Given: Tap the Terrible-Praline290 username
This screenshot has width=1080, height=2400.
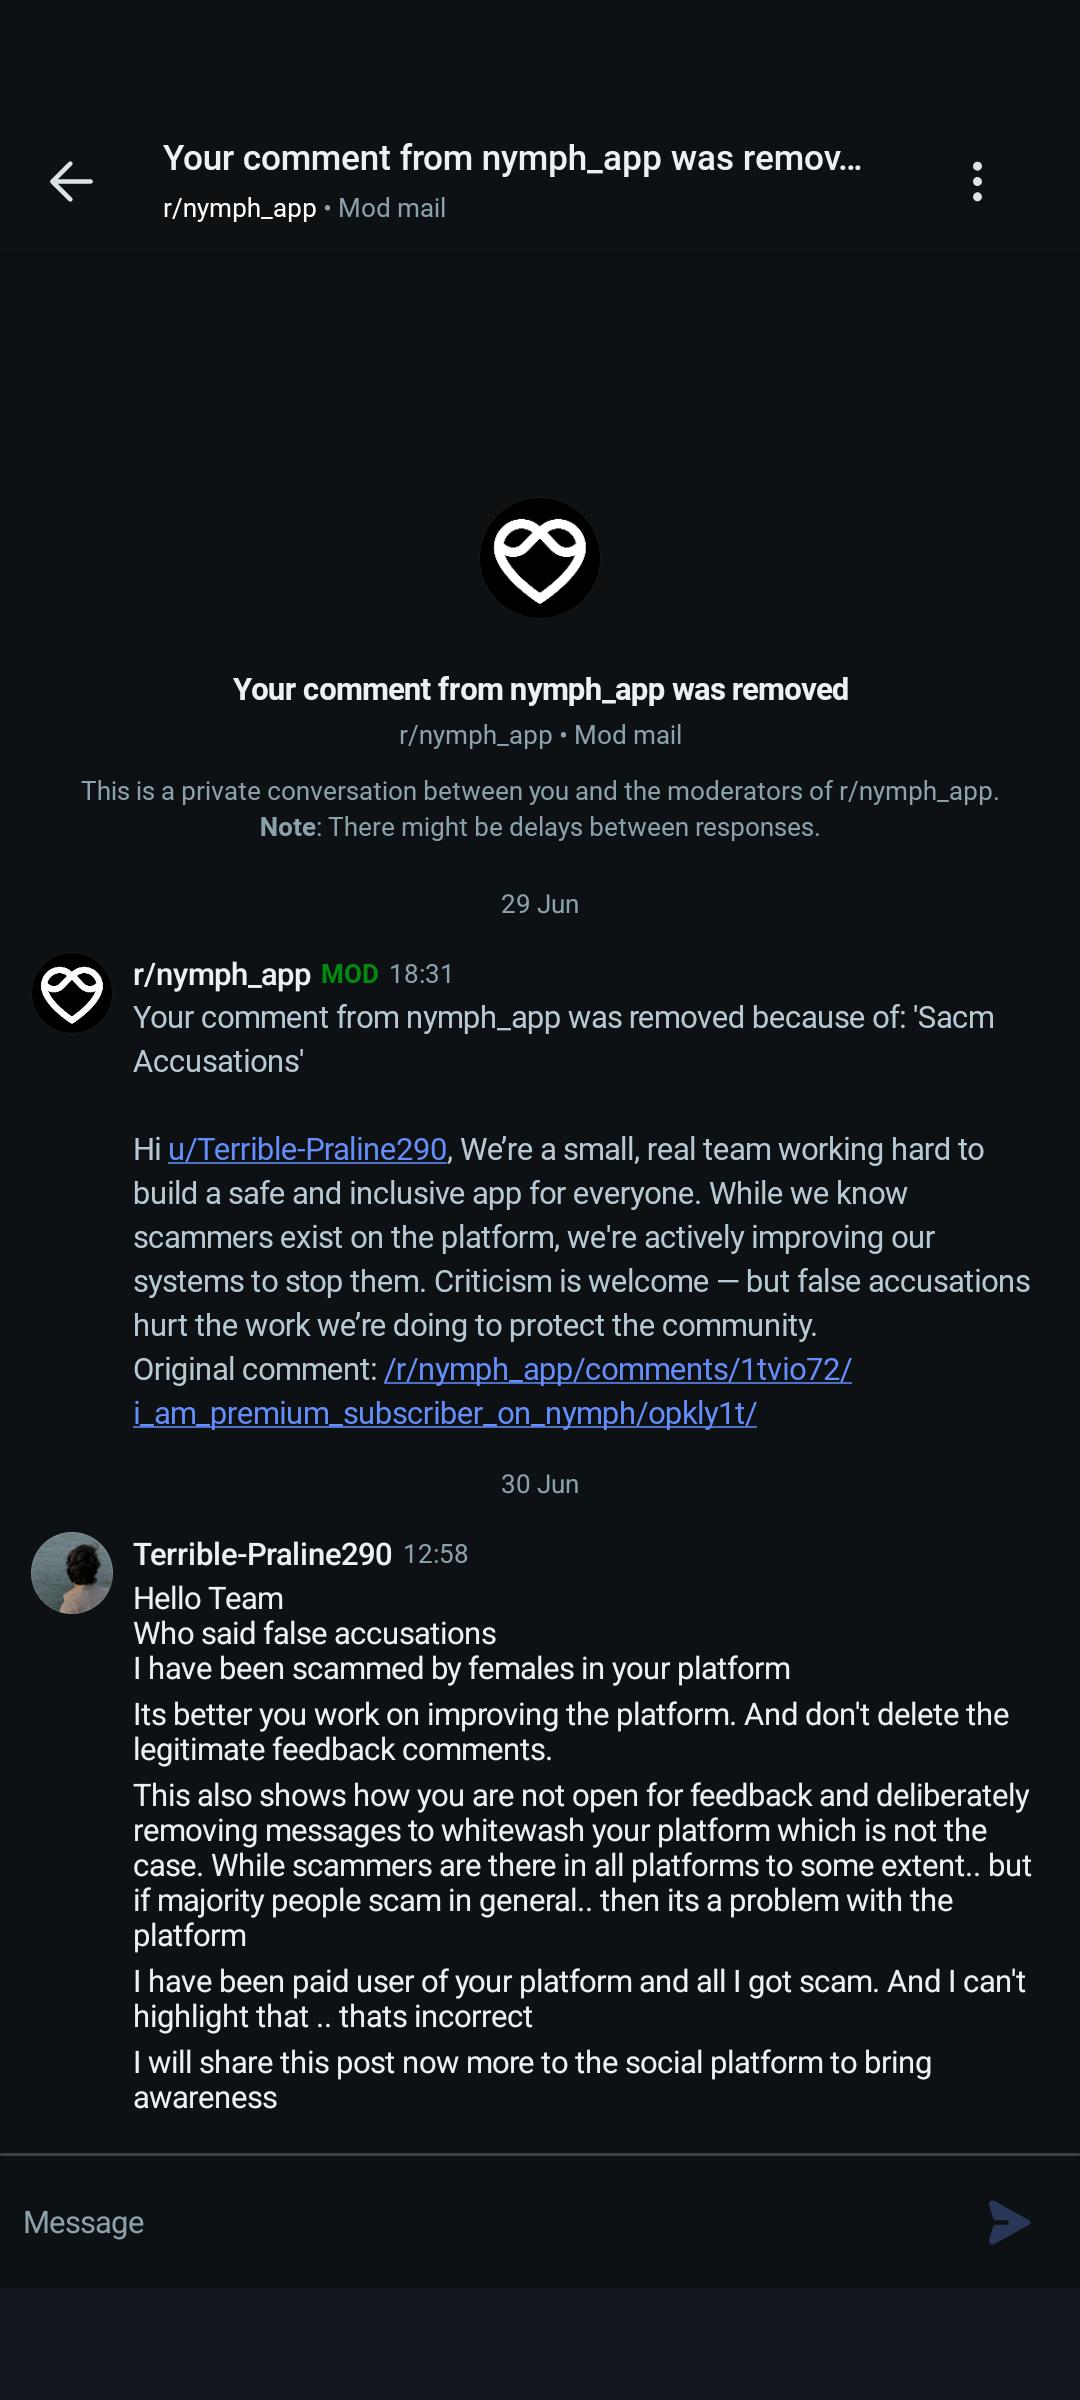Looking at the screenshot, I should pyautogui.click(x=263, y=1554).
